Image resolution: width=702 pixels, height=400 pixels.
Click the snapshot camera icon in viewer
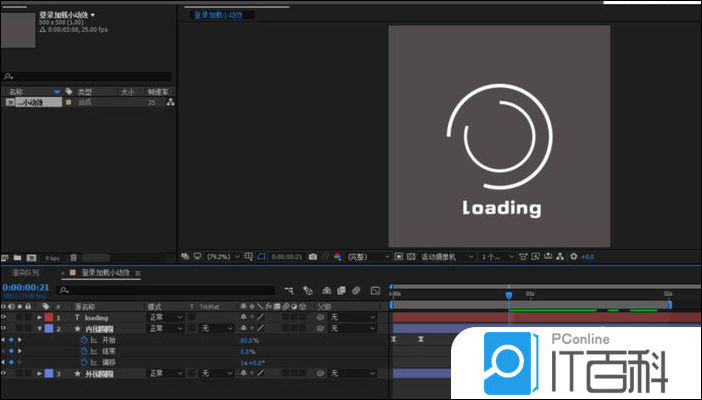pyautogui.click(x=313, y=257)
